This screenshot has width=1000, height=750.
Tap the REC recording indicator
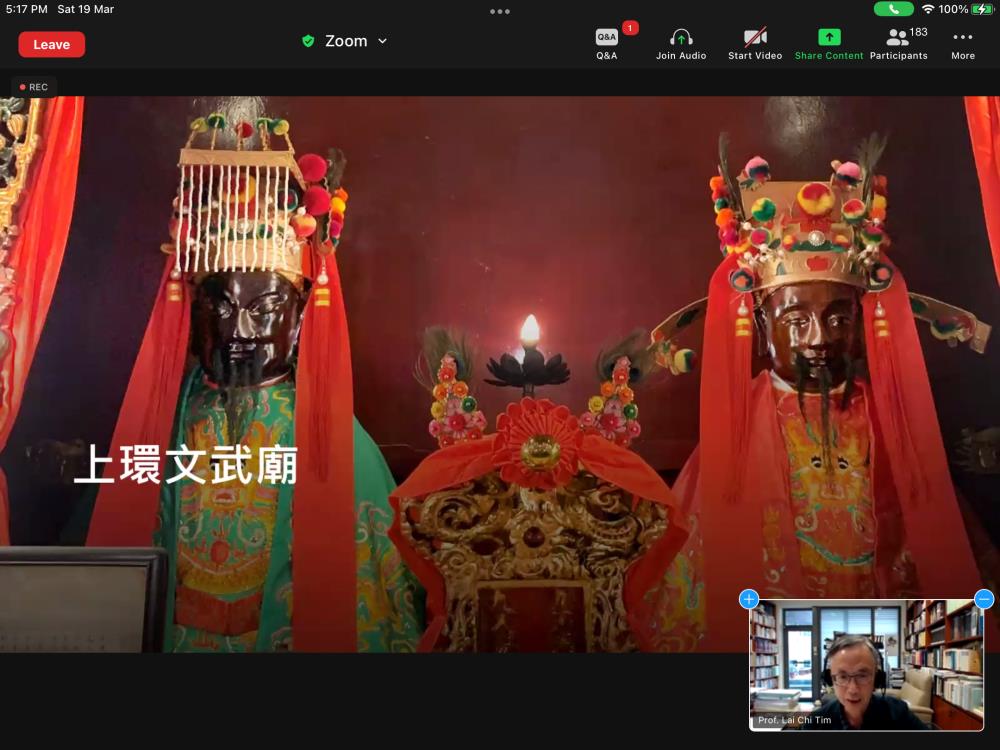[x=33, y=87]
